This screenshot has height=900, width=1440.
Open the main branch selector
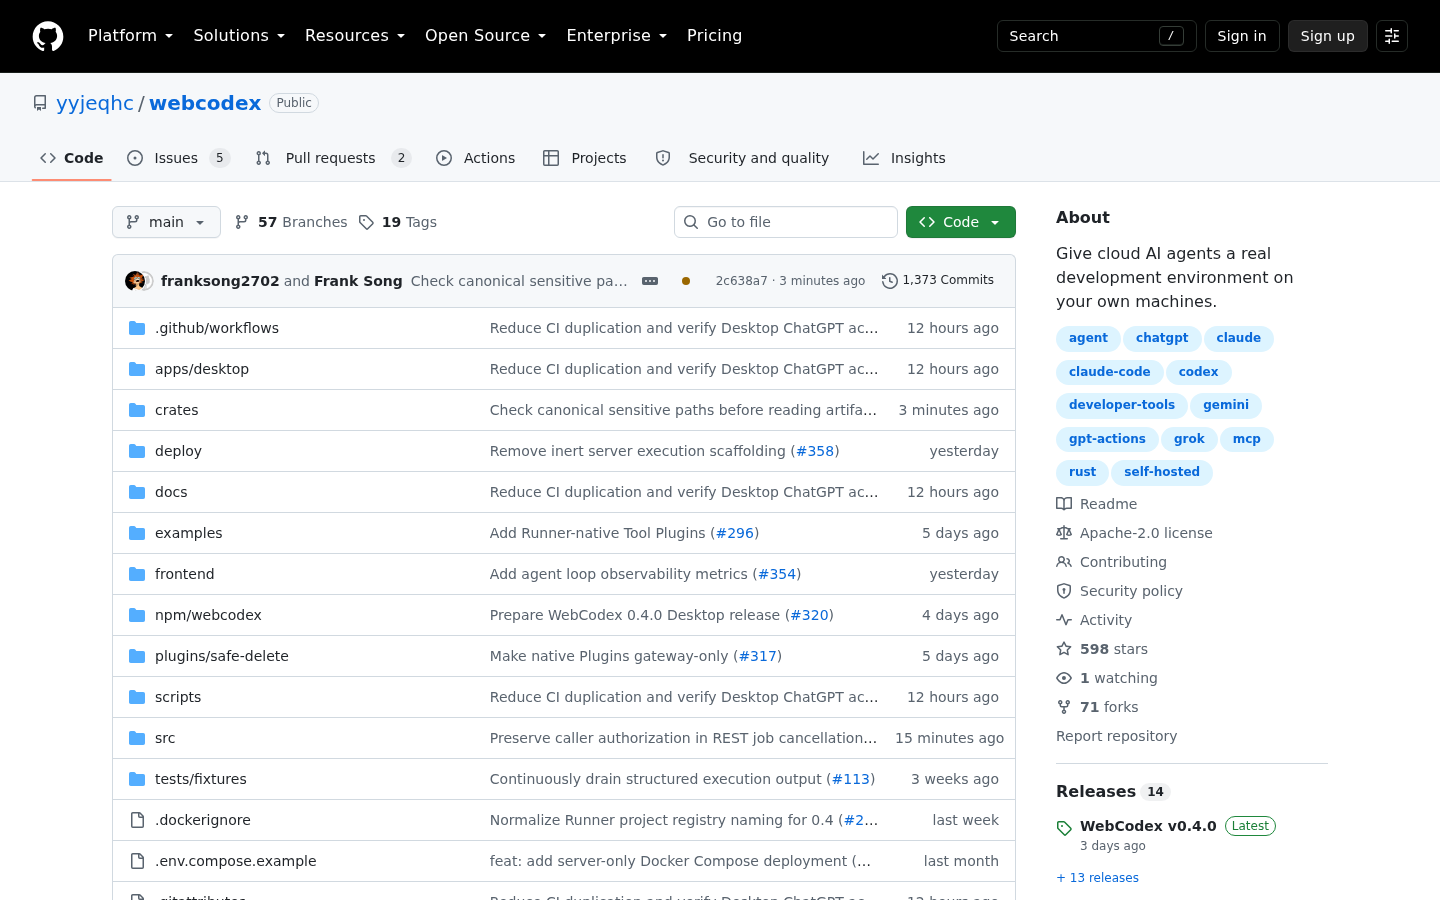[166, 222]
